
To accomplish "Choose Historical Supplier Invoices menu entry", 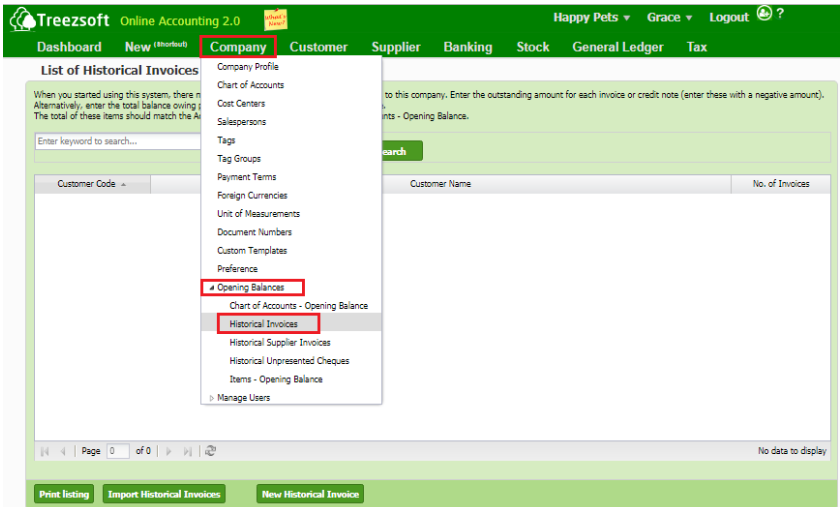I will point(279,343).
